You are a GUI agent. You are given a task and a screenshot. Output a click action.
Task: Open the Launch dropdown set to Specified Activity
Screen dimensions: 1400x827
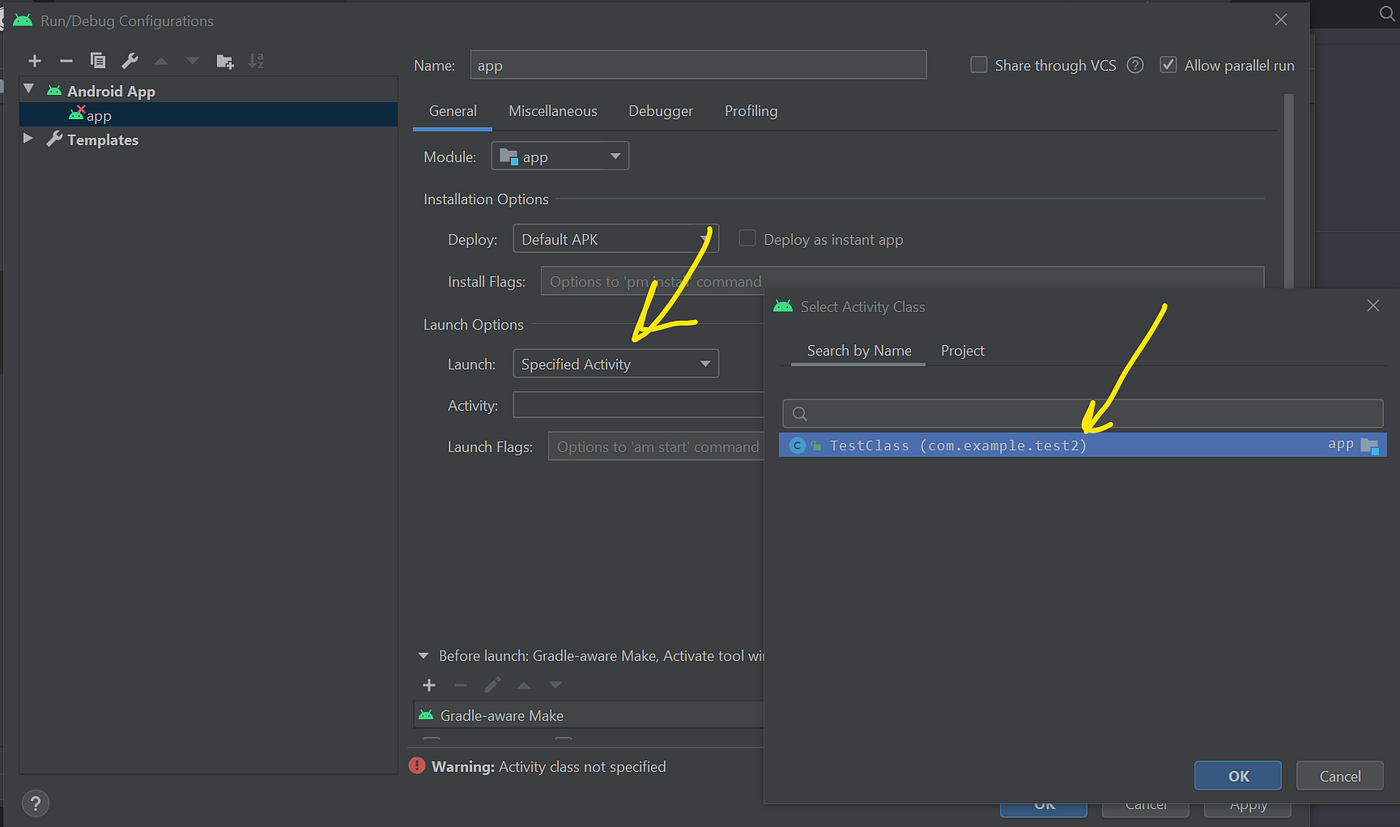tap(615, 363)
